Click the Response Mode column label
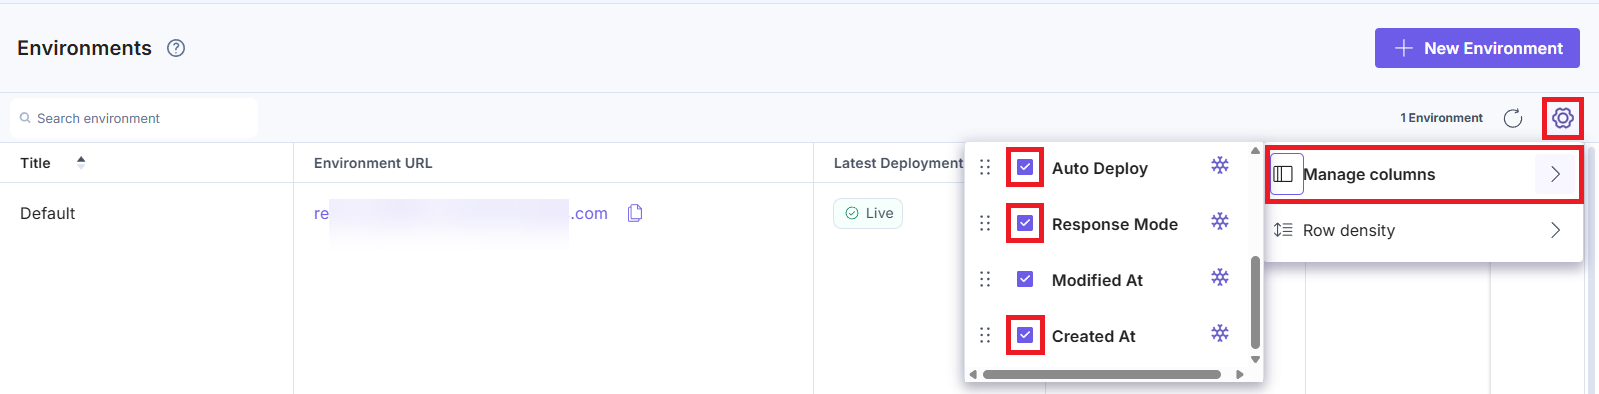The width and height of the screenshot is (1599, 394). (1115, 224)
